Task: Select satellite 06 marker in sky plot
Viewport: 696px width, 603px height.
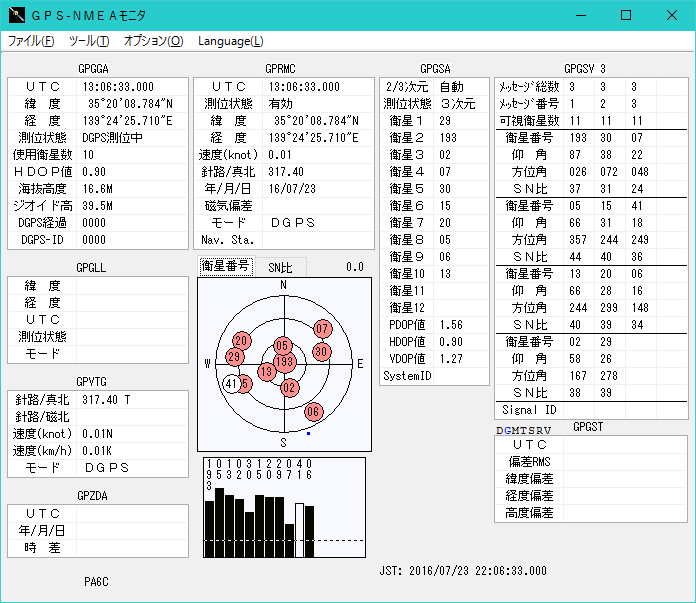Action: [x=313, y=412]
